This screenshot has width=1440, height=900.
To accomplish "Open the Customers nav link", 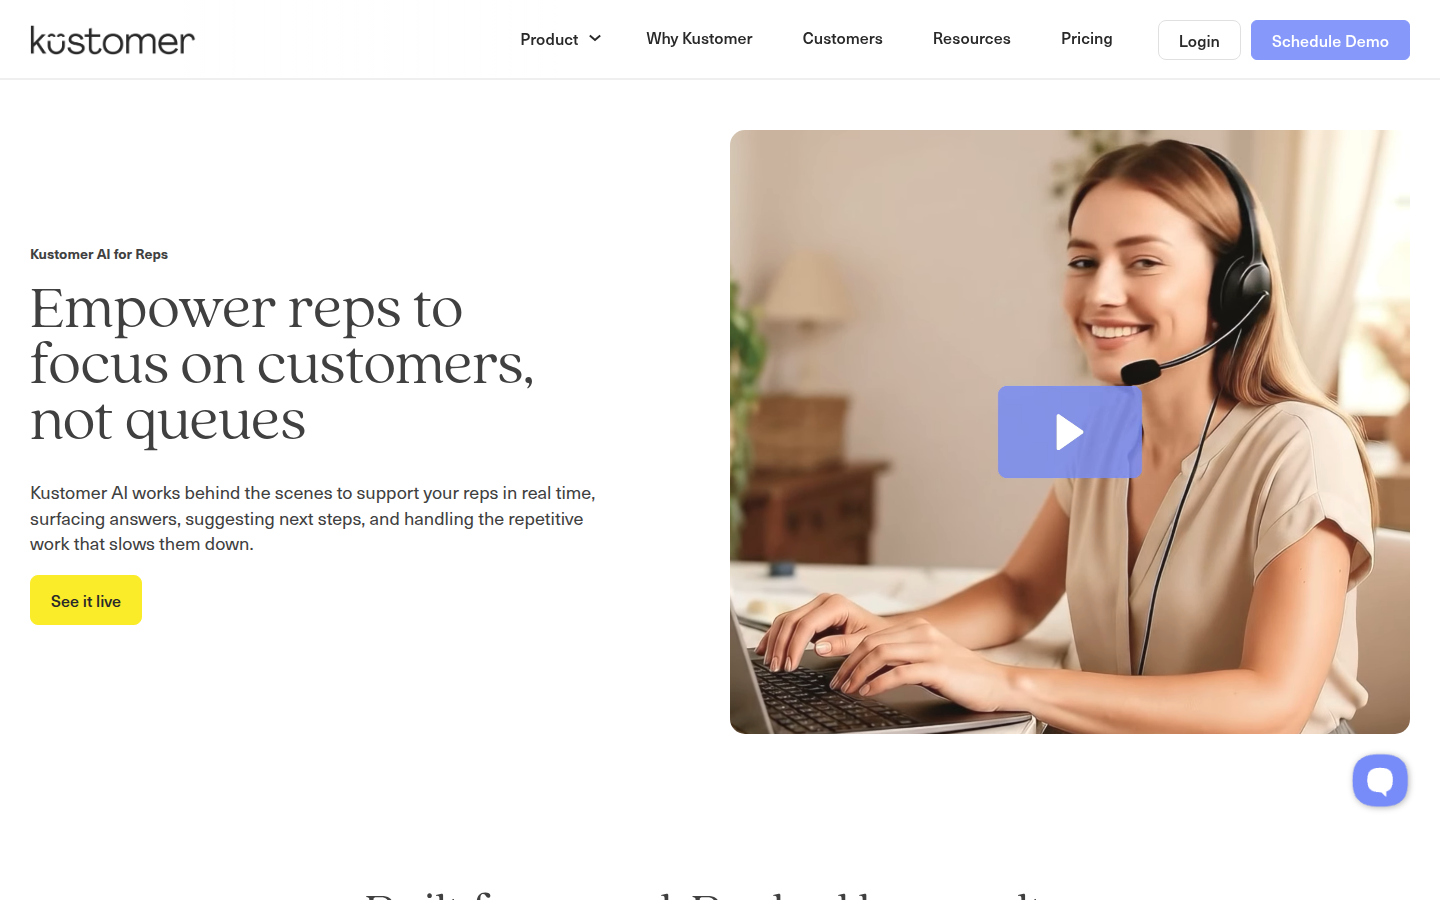I will tap(842, 38).
